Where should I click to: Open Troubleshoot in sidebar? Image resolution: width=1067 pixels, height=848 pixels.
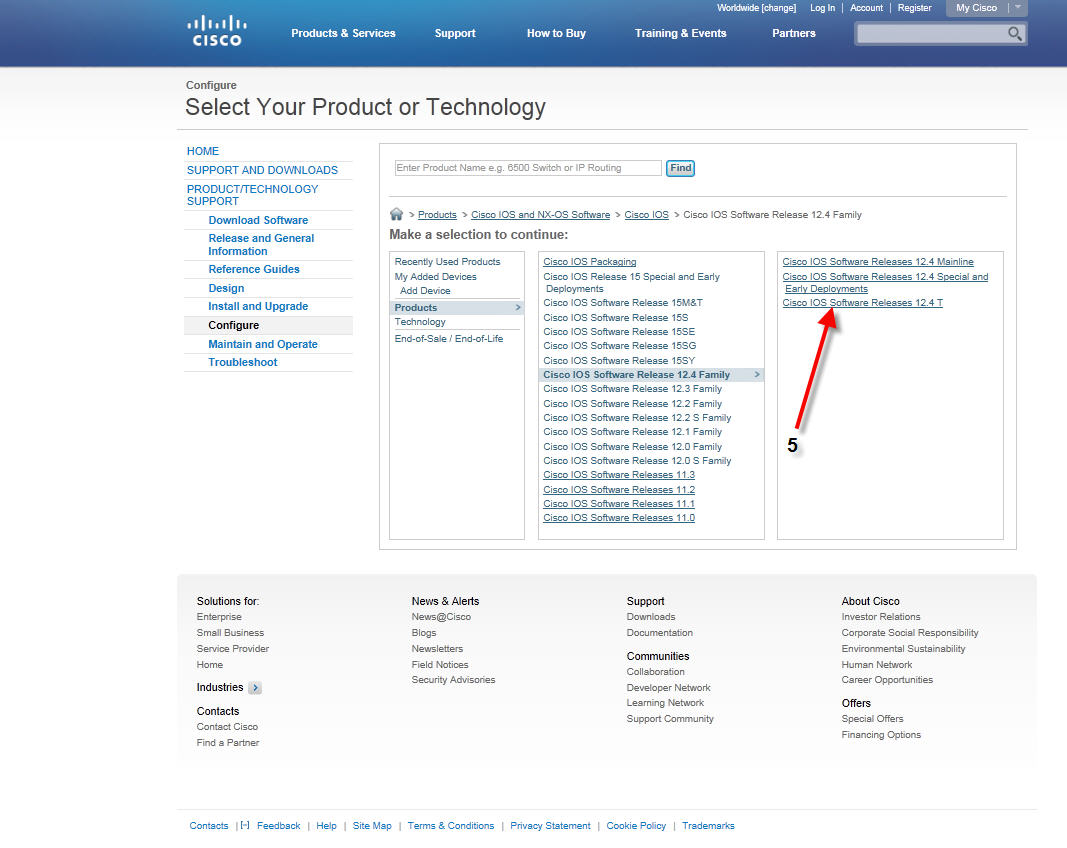[243, 363]
